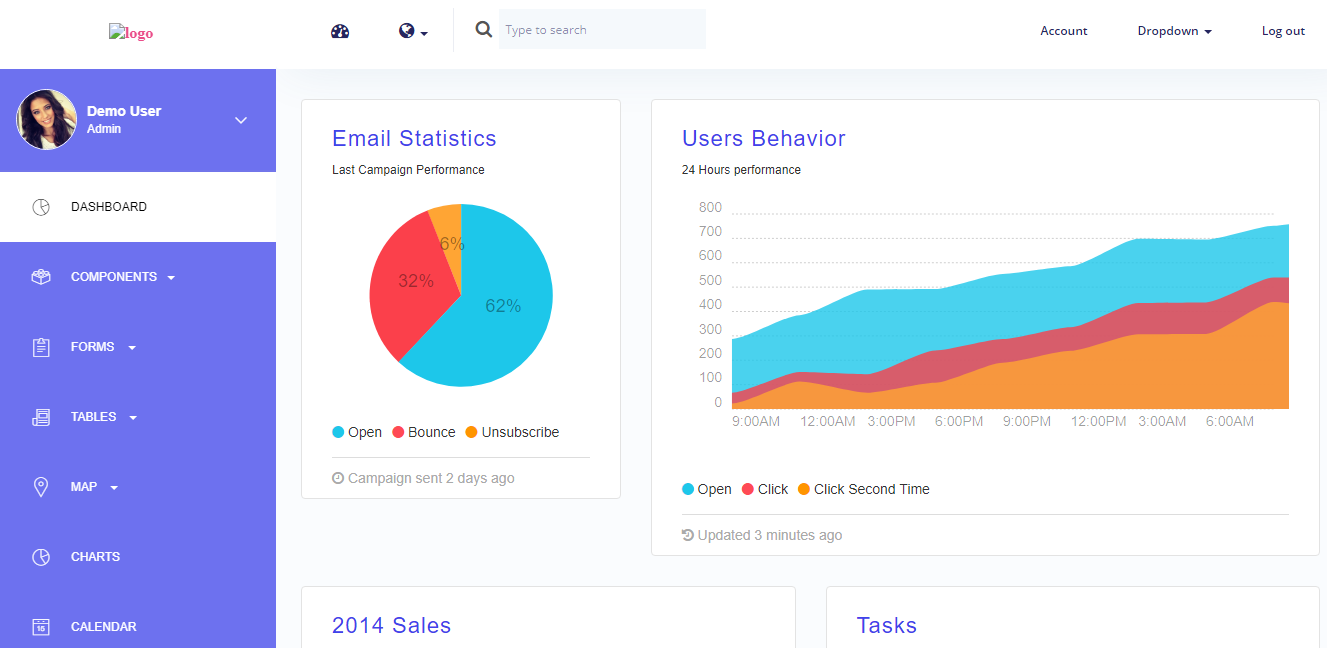Click the Email Statistics heading
Screen dimensions: 1327x648
(x=414, y=138)
